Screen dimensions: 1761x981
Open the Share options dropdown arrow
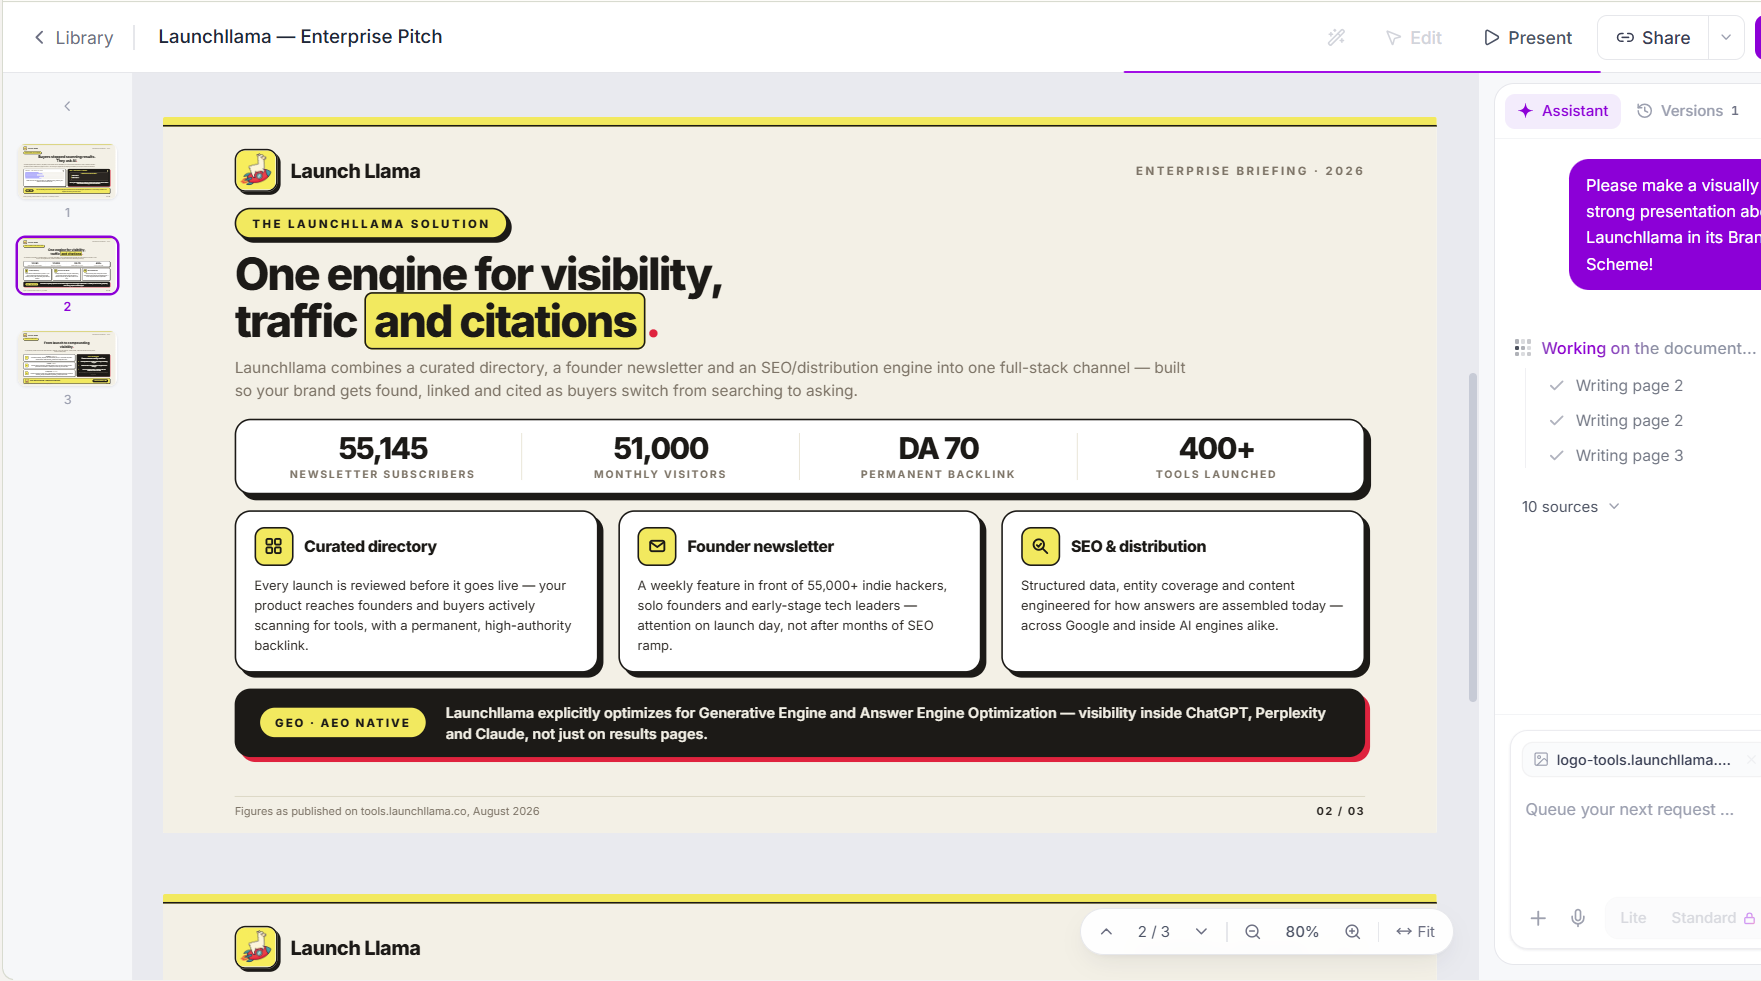pos(1726,37)
